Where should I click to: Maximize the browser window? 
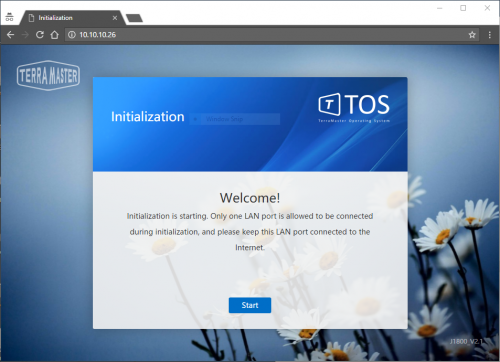point(463,8)
